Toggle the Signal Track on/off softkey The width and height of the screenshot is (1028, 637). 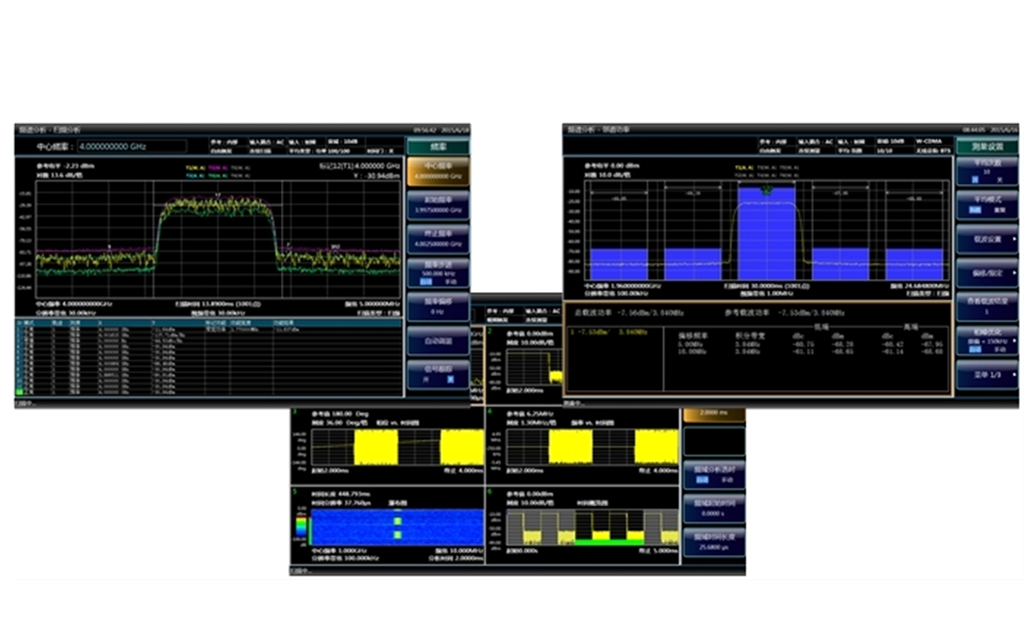(x=437, y=373)
